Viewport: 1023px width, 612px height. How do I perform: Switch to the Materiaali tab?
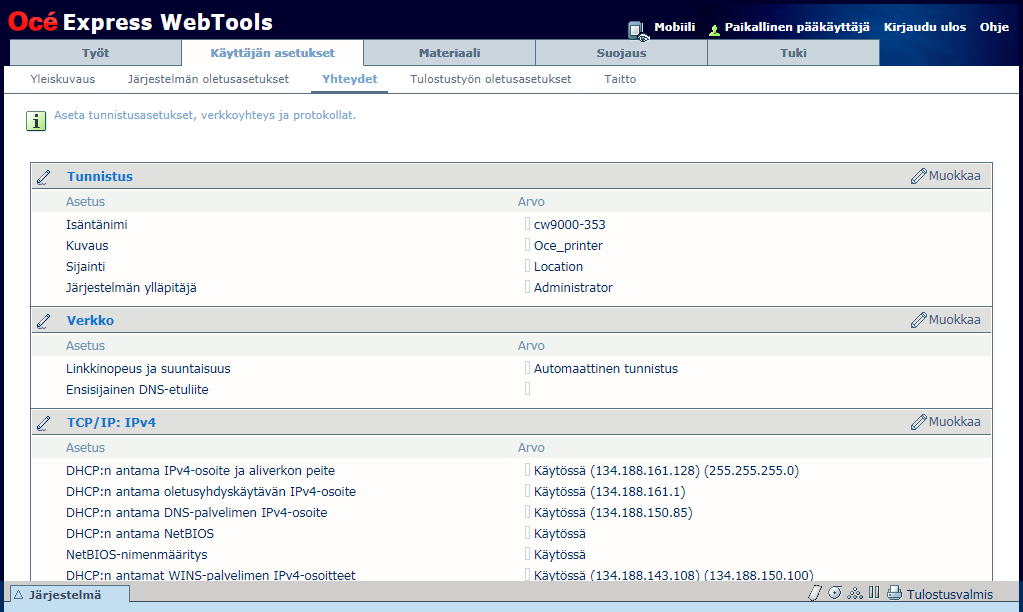[x=449, y=53]
